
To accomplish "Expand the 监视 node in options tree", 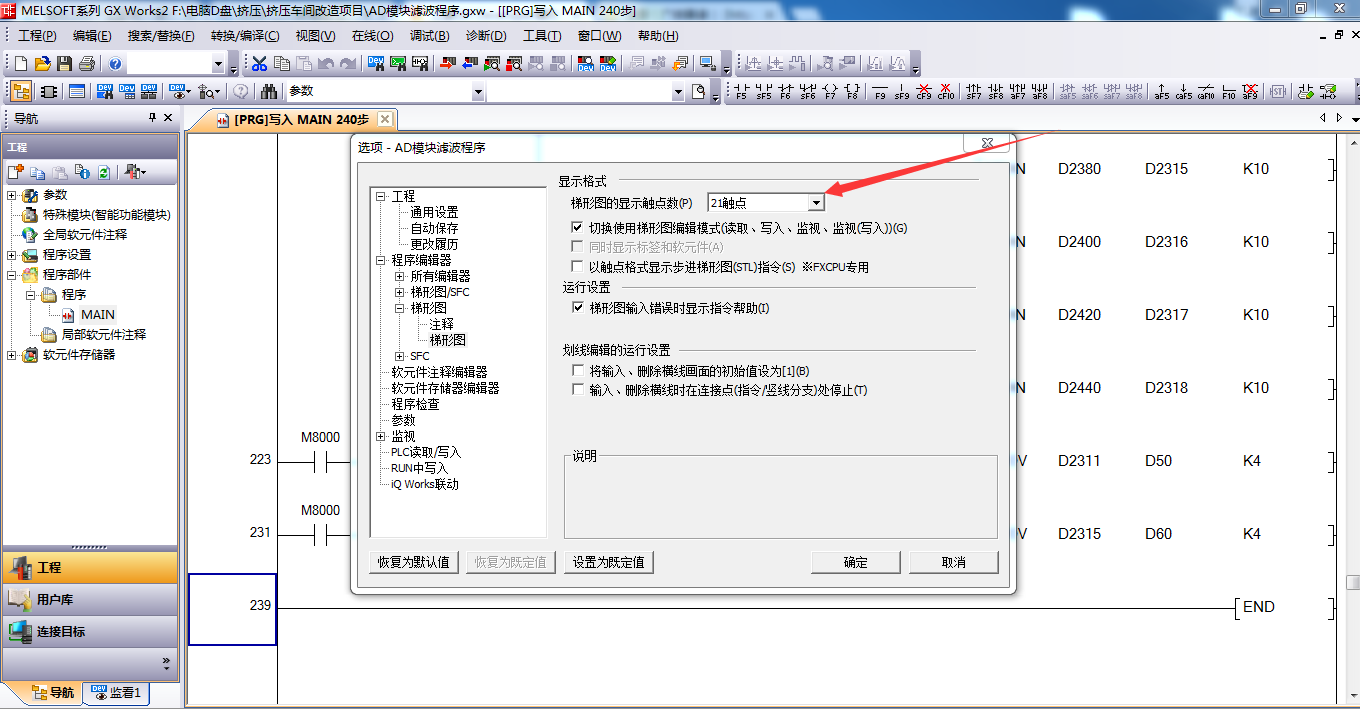I will [x=380, y=437].
